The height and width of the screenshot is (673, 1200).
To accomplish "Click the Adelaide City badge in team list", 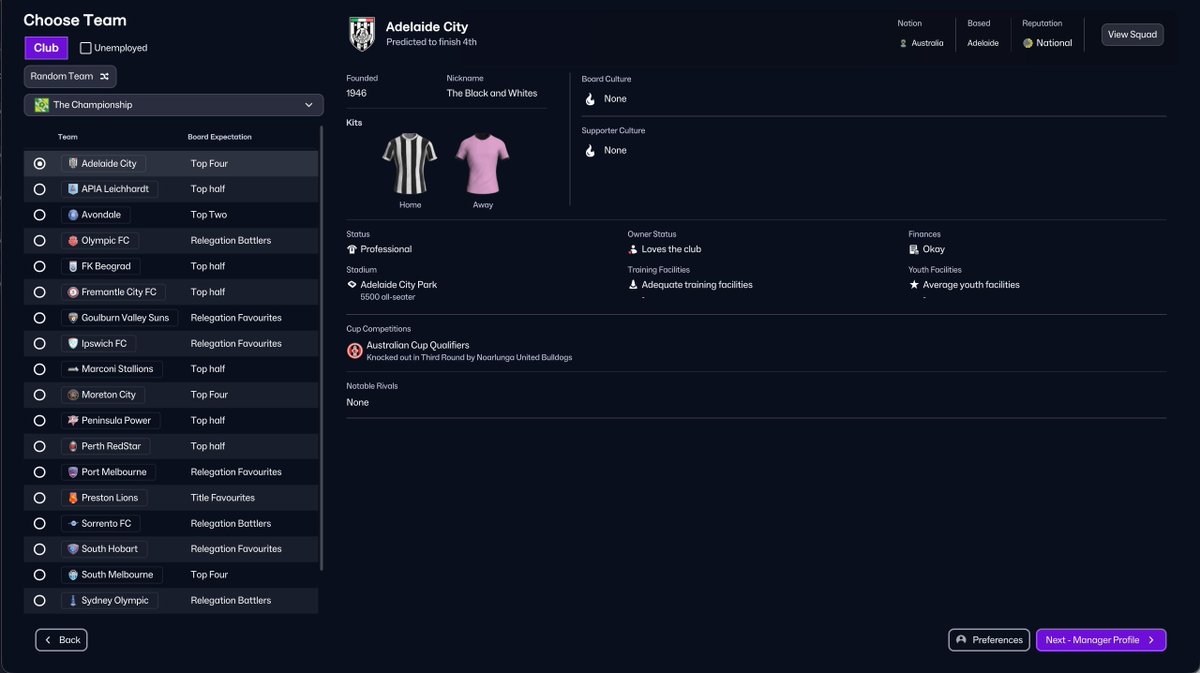I will (x=73, y=163).
